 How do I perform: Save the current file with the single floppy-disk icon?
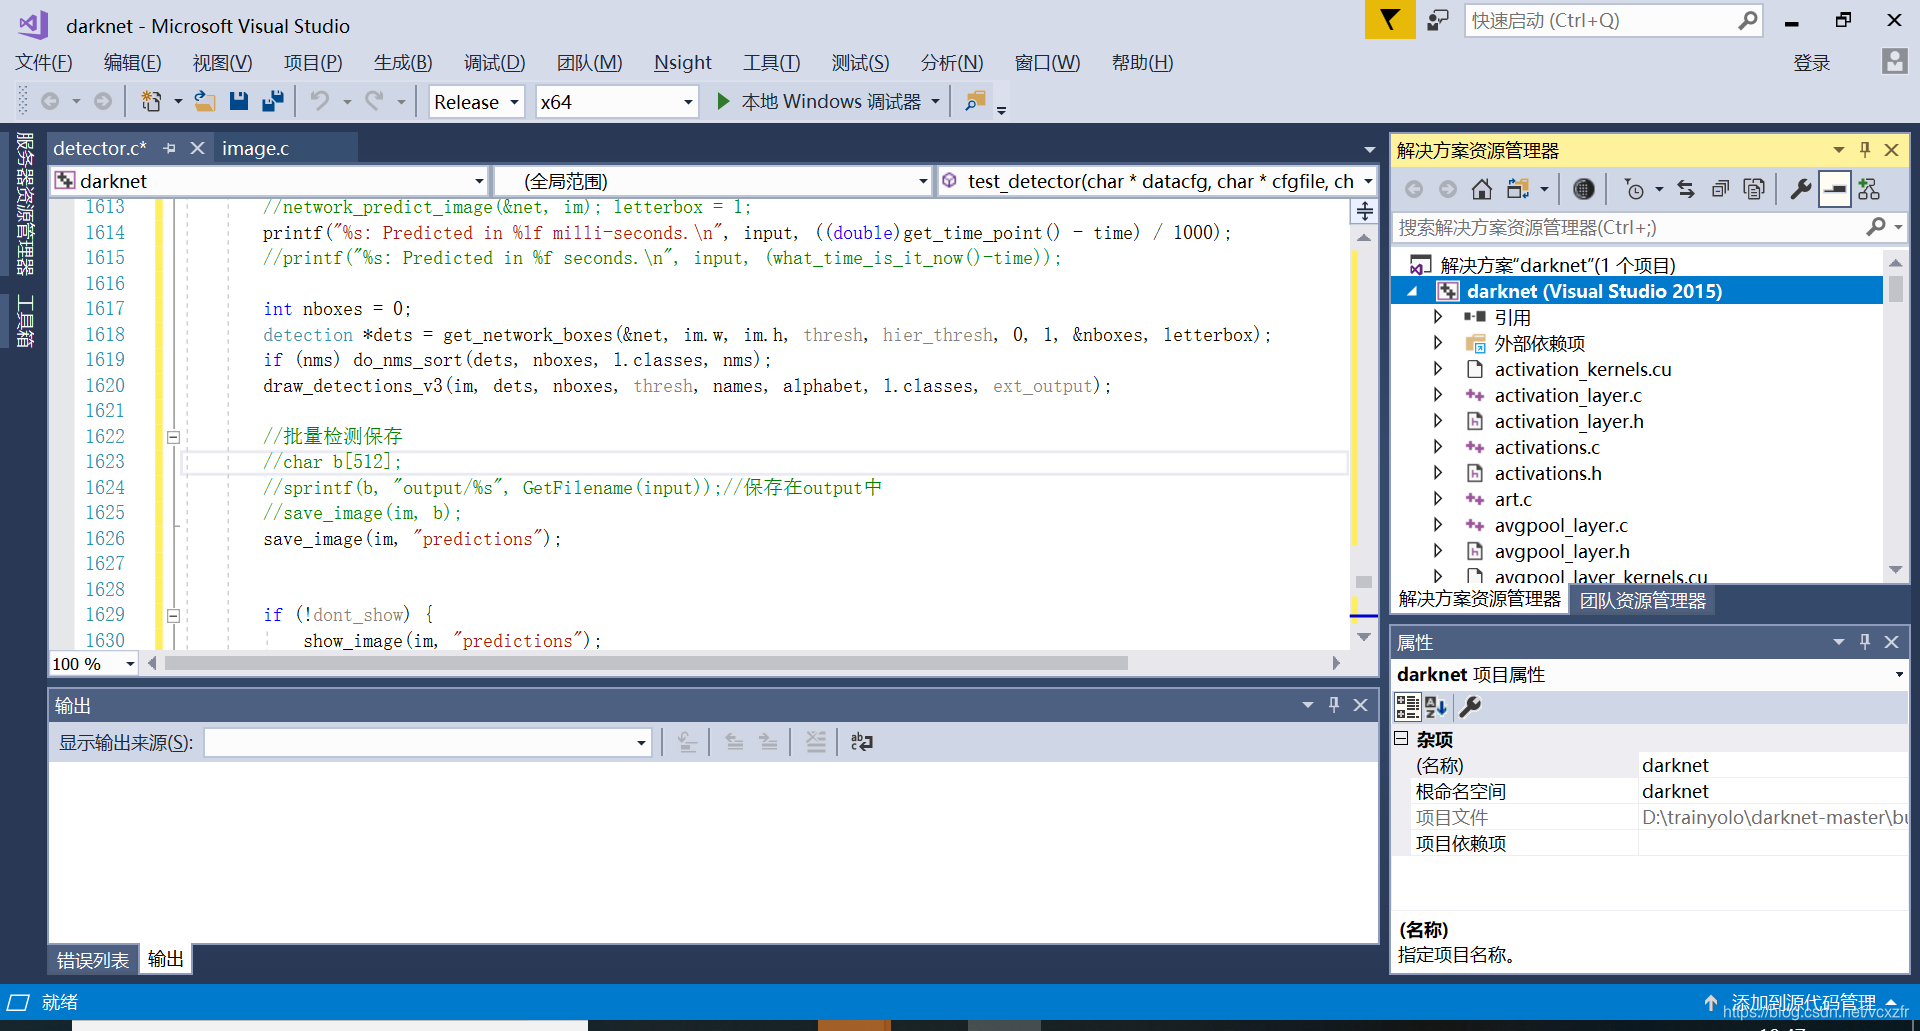point(239,101)
